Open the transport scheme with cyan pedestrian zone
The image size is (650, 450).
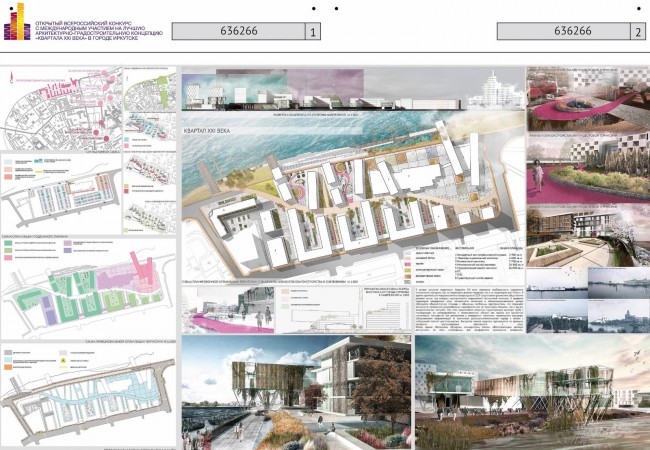click(88, 395)
